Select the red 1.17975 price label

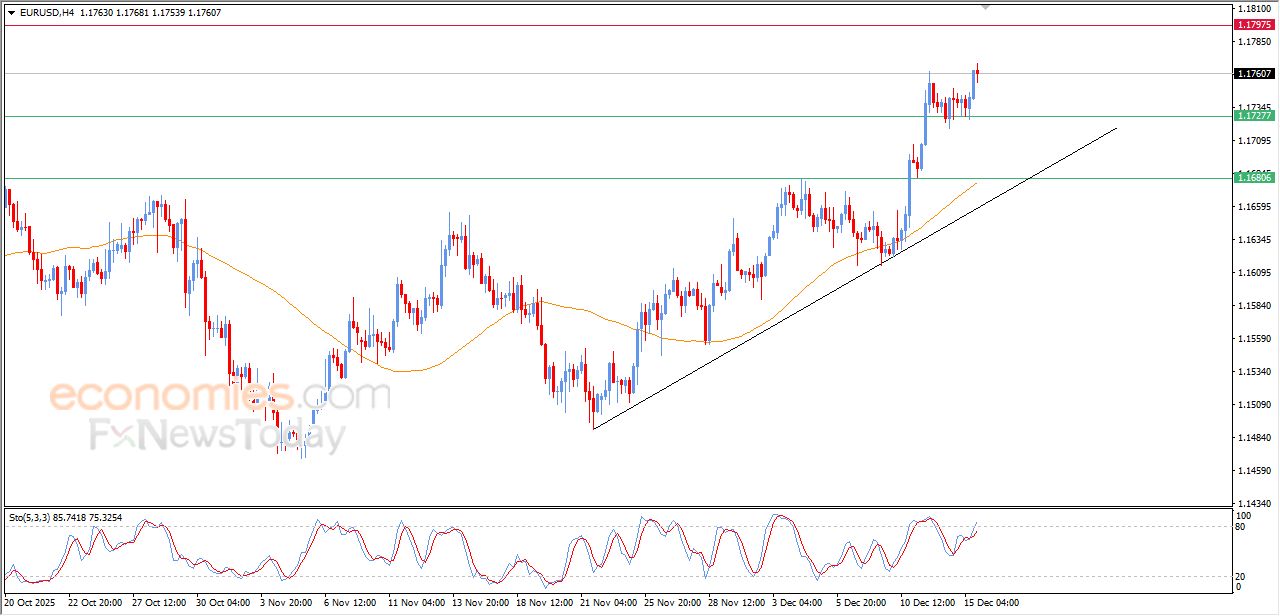1254,24
